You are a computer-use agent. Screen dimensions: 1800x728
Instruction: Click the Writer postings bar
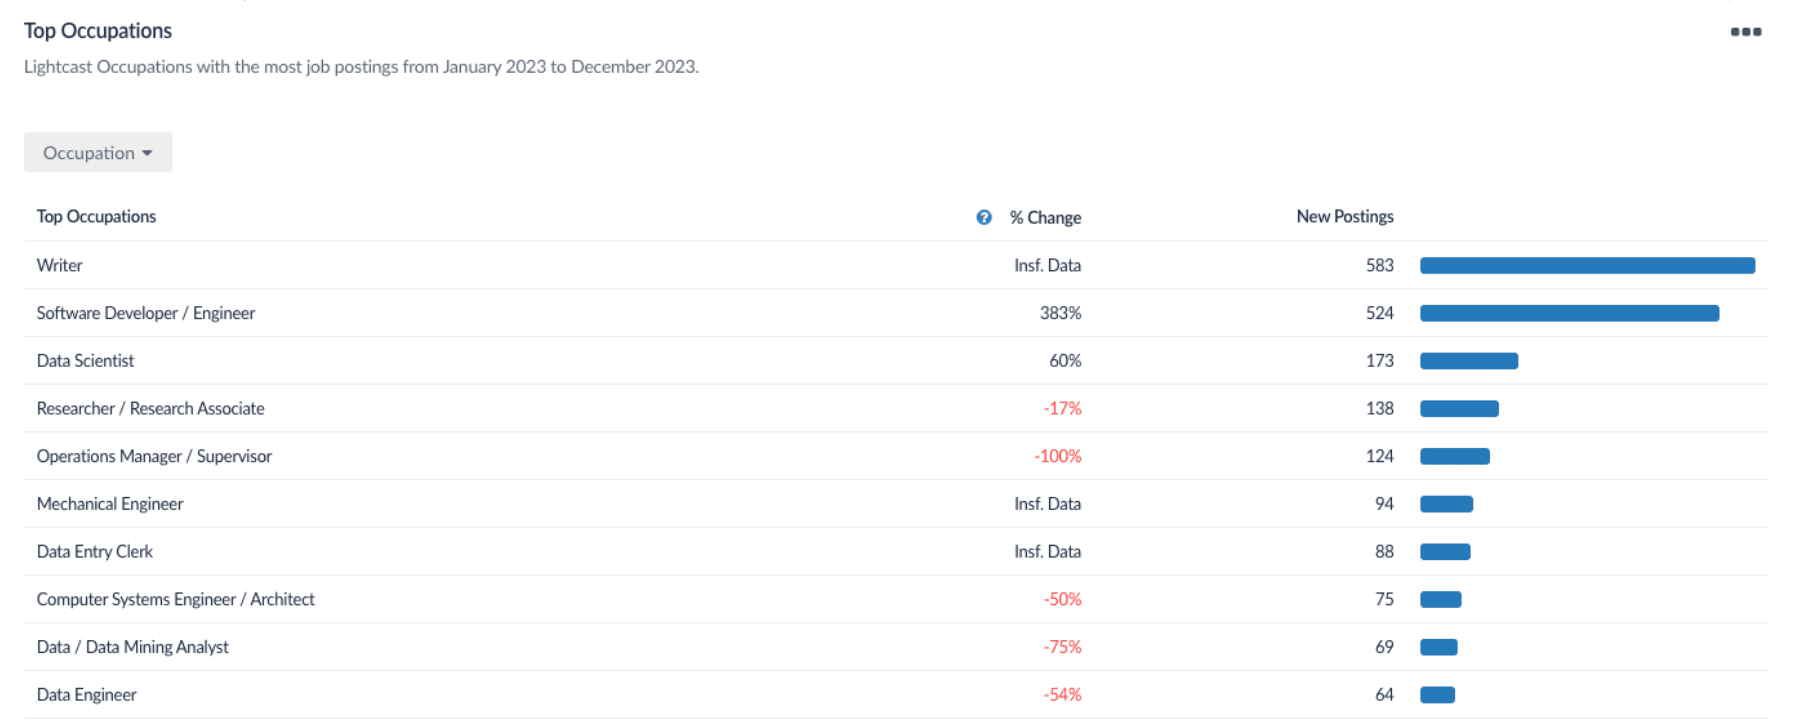[1587, 265]
